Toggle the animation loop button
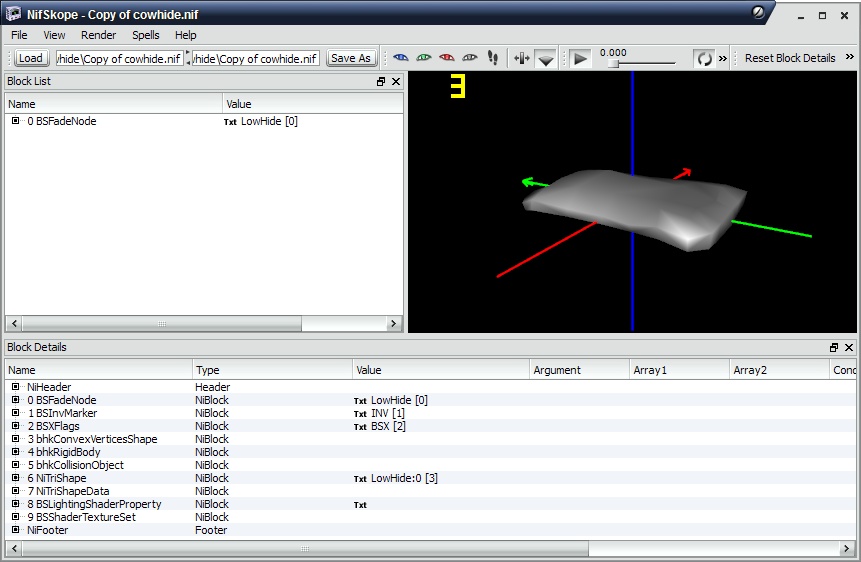The image size is (861, 562). (704, 58)
